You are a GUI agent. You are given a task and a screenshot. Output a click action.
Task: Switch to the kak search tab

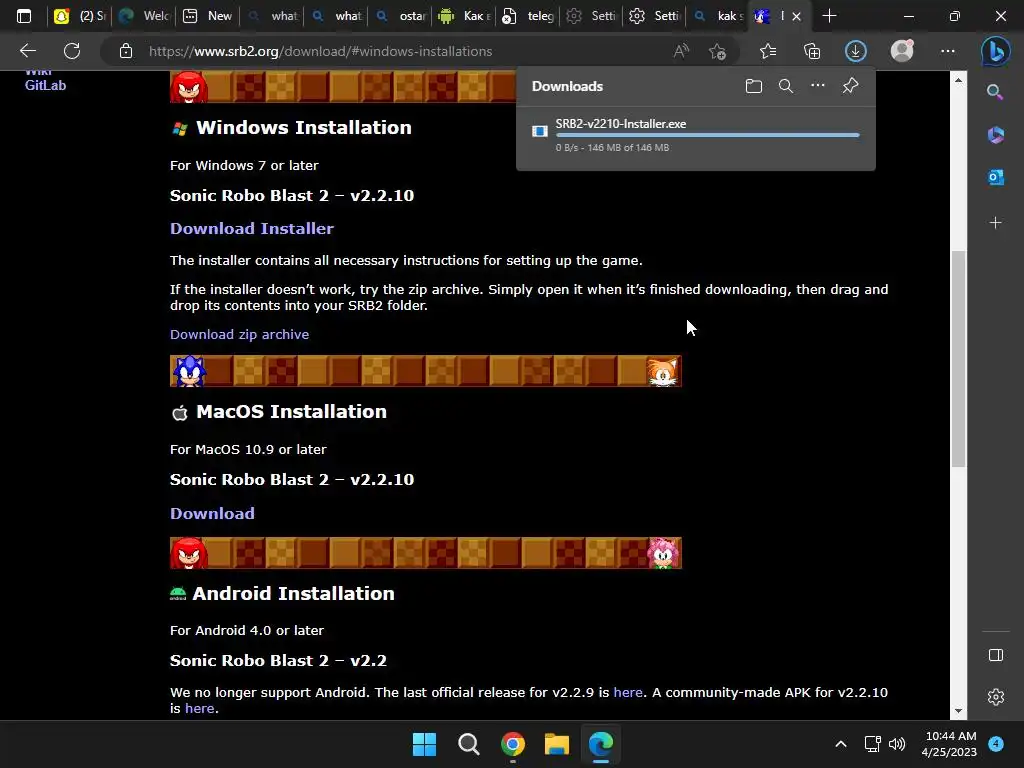pos(718,16)
